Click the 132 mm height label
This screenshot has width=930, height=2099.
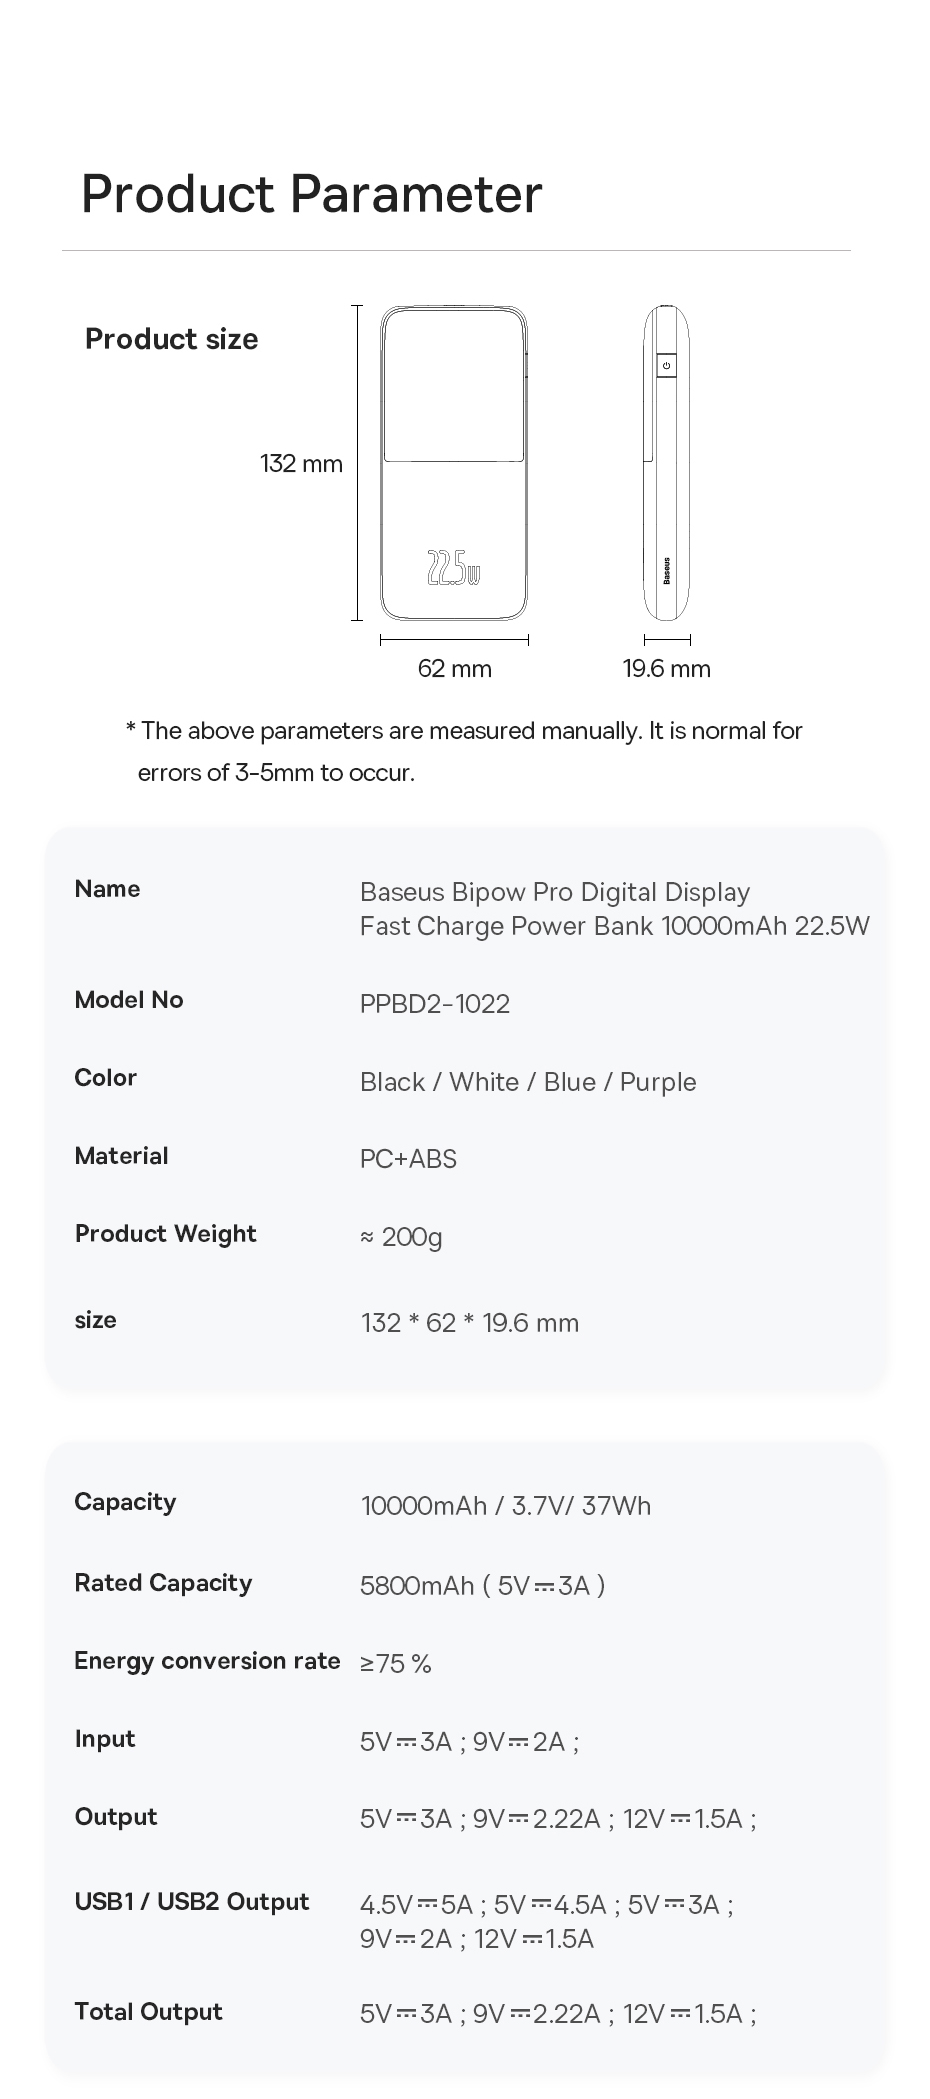301,464
